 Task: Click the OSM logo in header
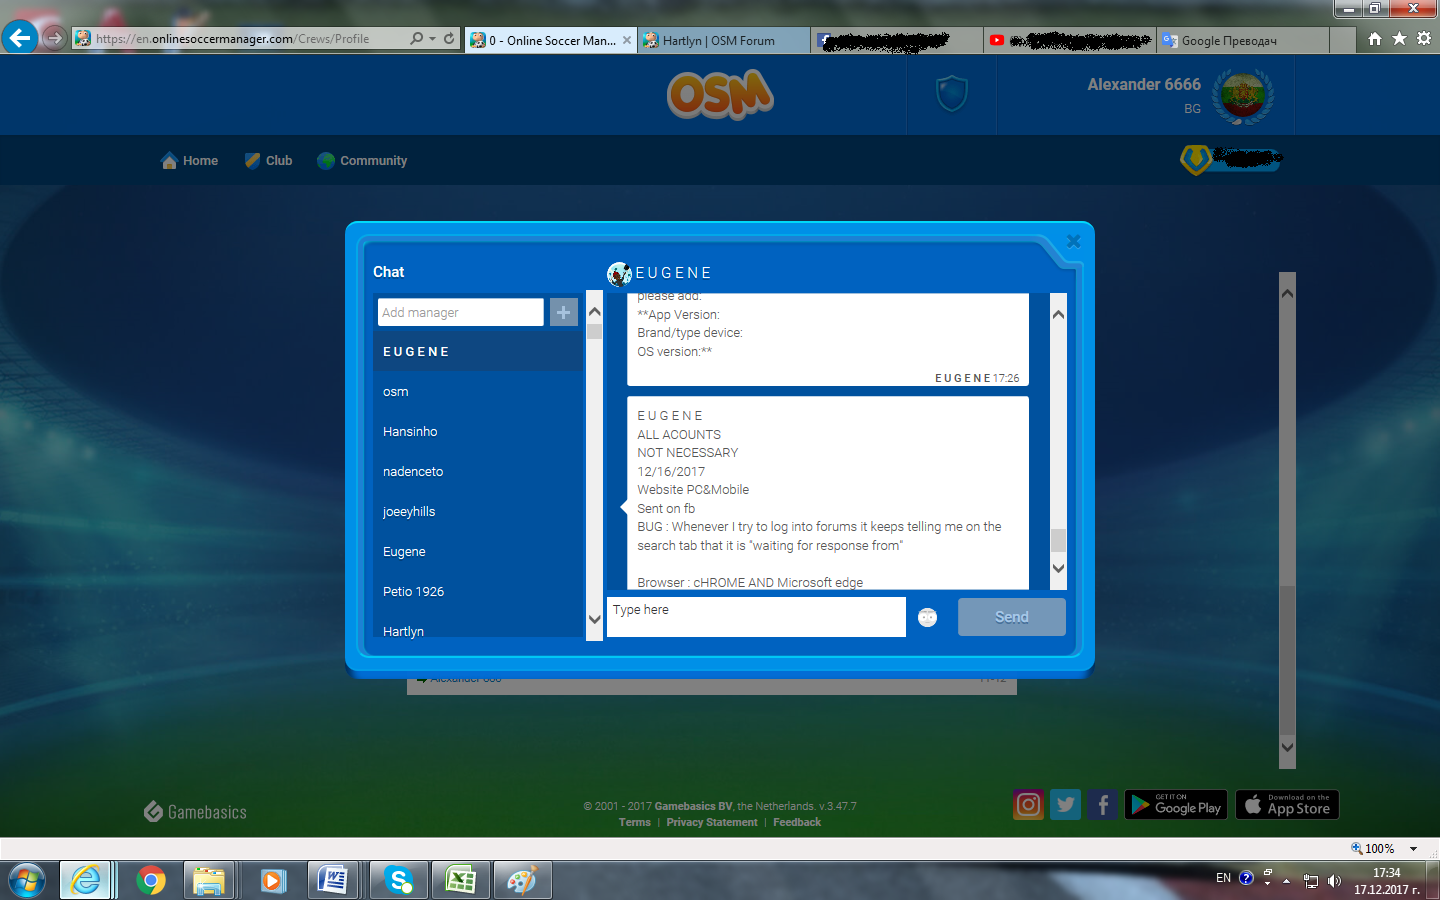click(720, 95)
